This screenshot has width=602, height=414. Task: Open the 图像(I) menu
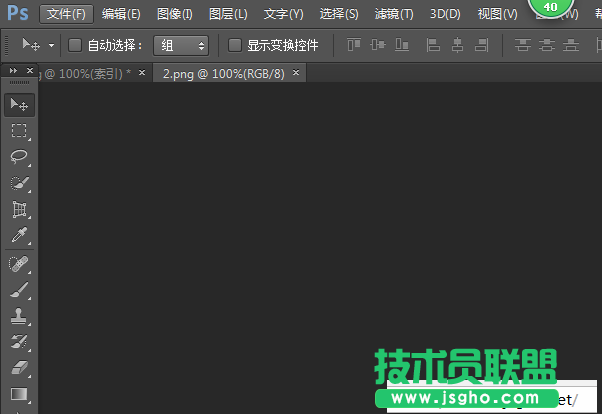(x=175, y=14)
